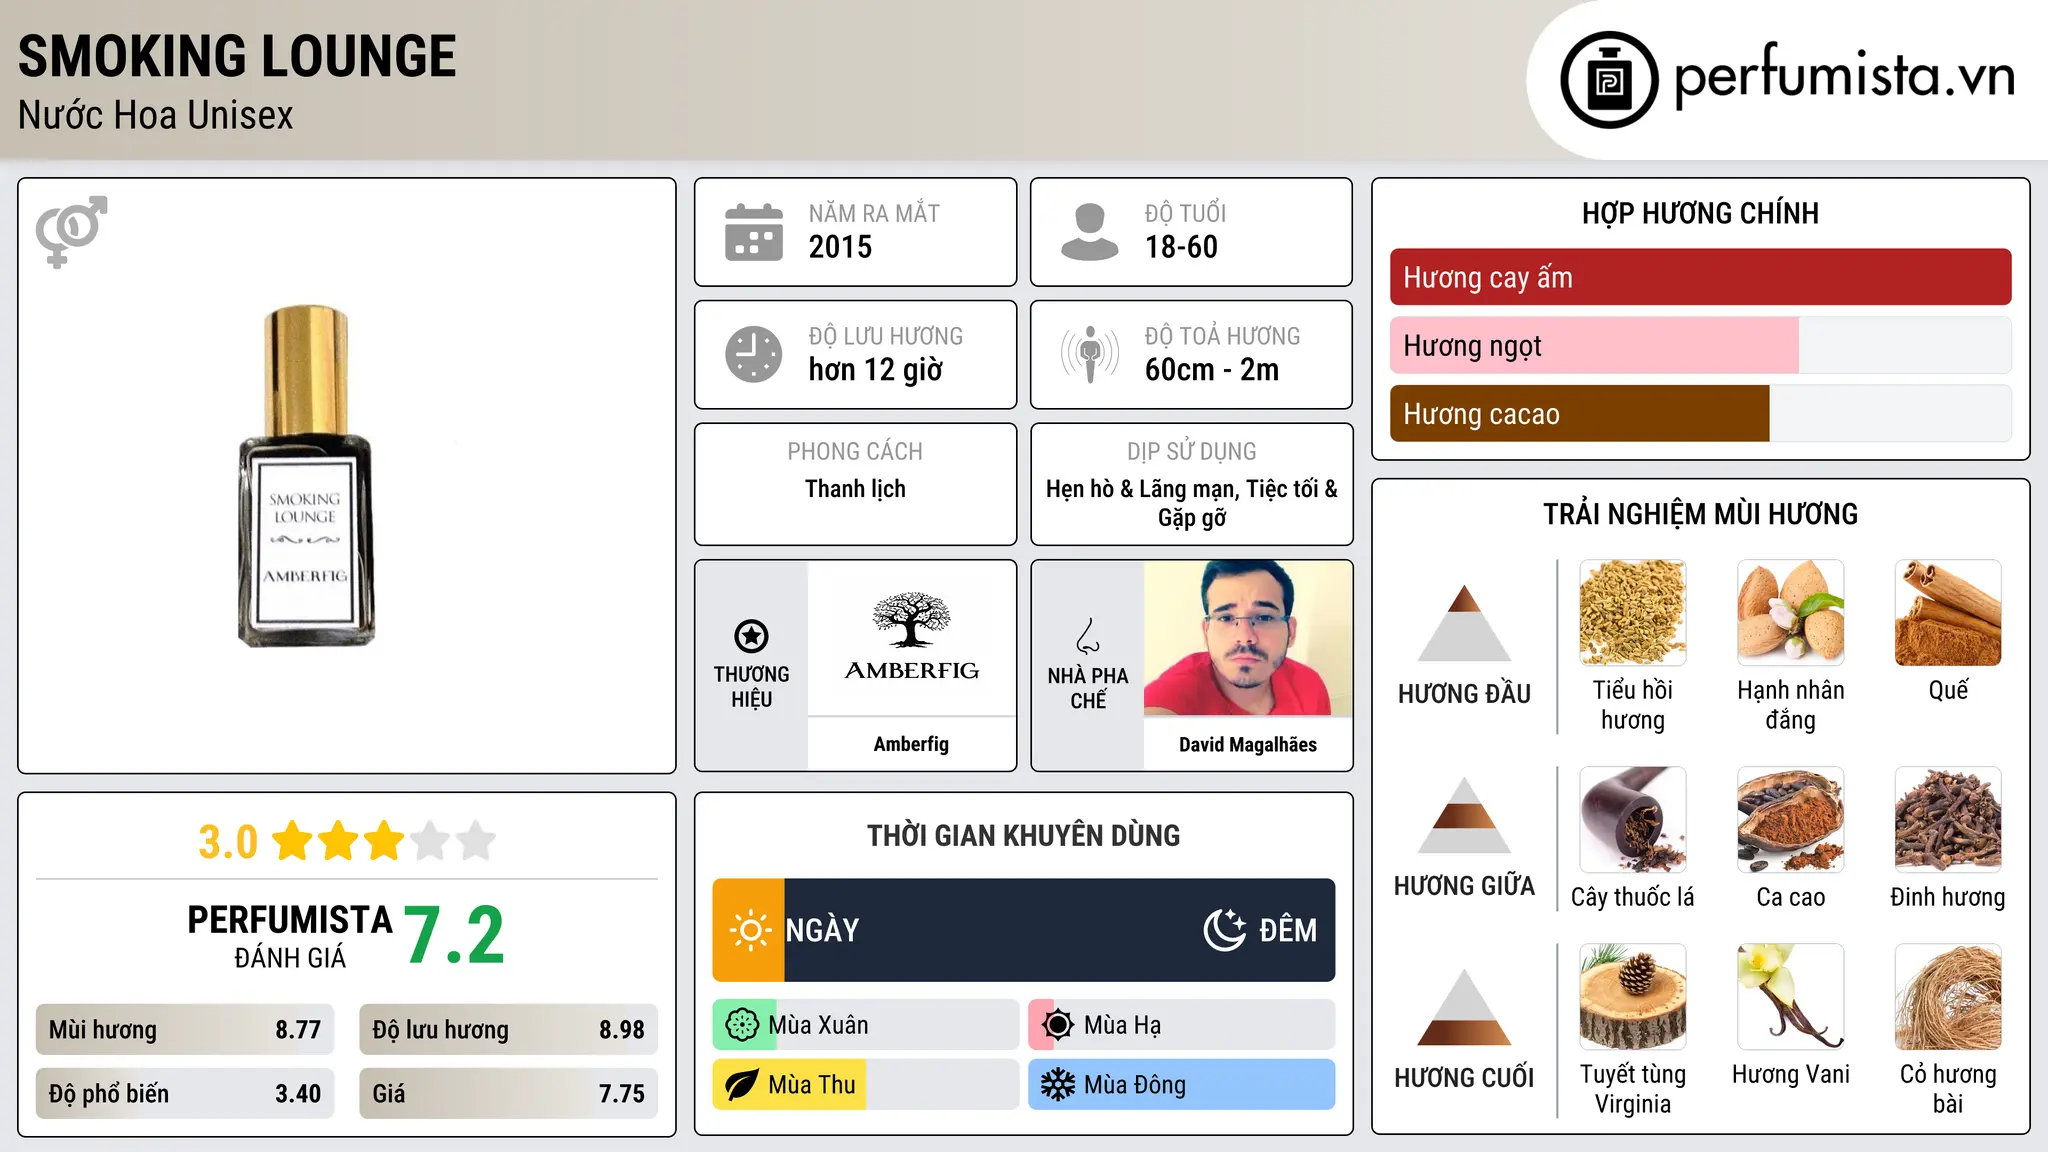Viewport: 2048px width, 1152px height.
Task: Visit the perfumista.vn site name
Action: tap(1845, 76)
